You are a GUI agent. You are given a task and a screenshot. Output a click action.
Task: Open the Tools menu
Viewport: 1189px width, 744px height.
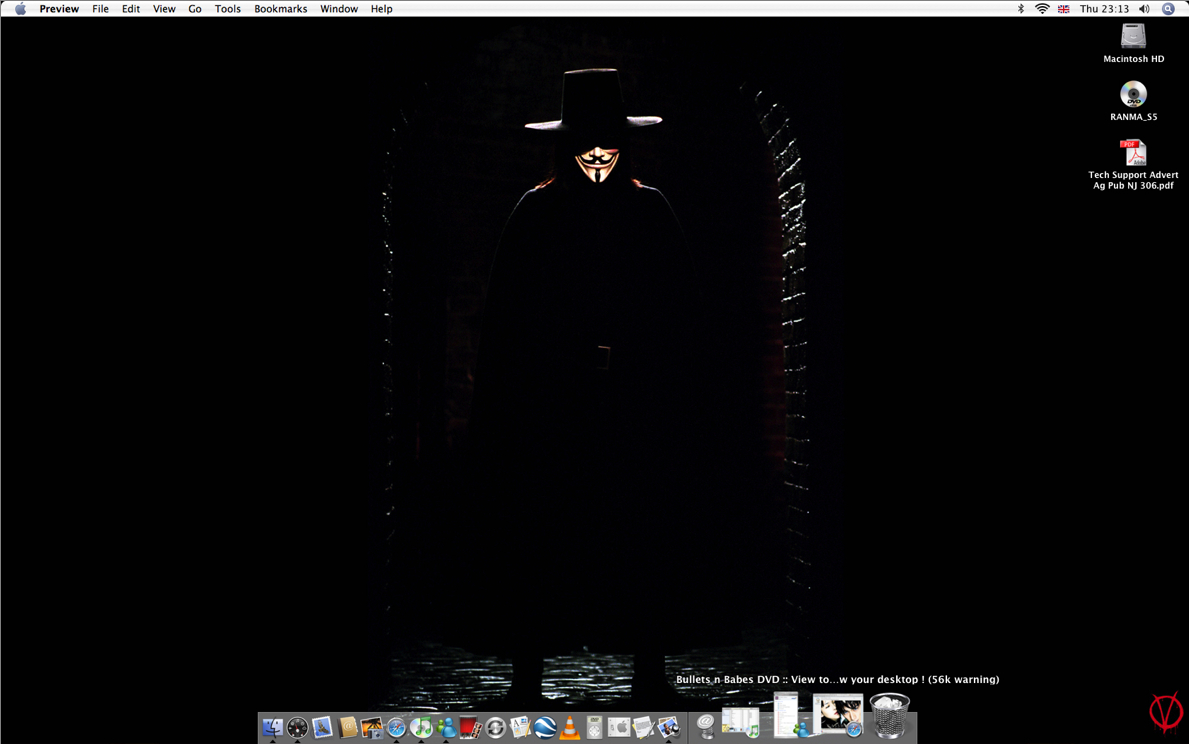click(227, 9)
